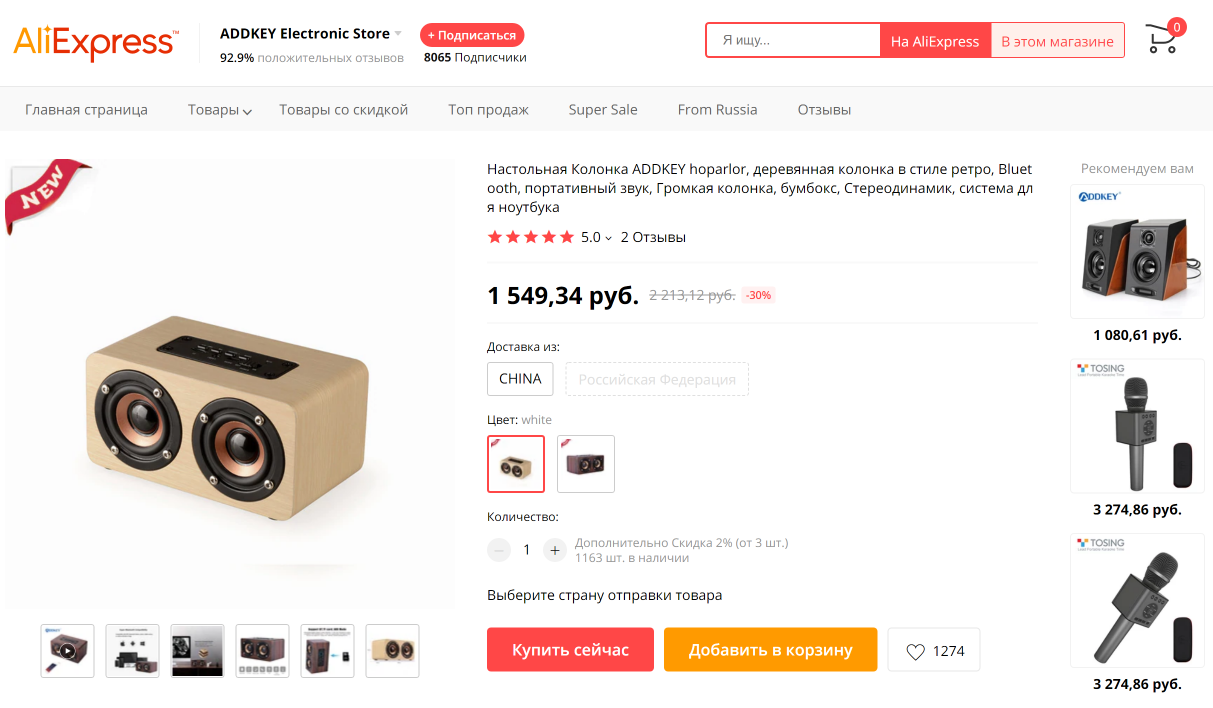Viewport: 1213px width, 708px height.
Task: Expand ADDKEY Electronic Store dropdown arrow
Action: click(398, 34)
